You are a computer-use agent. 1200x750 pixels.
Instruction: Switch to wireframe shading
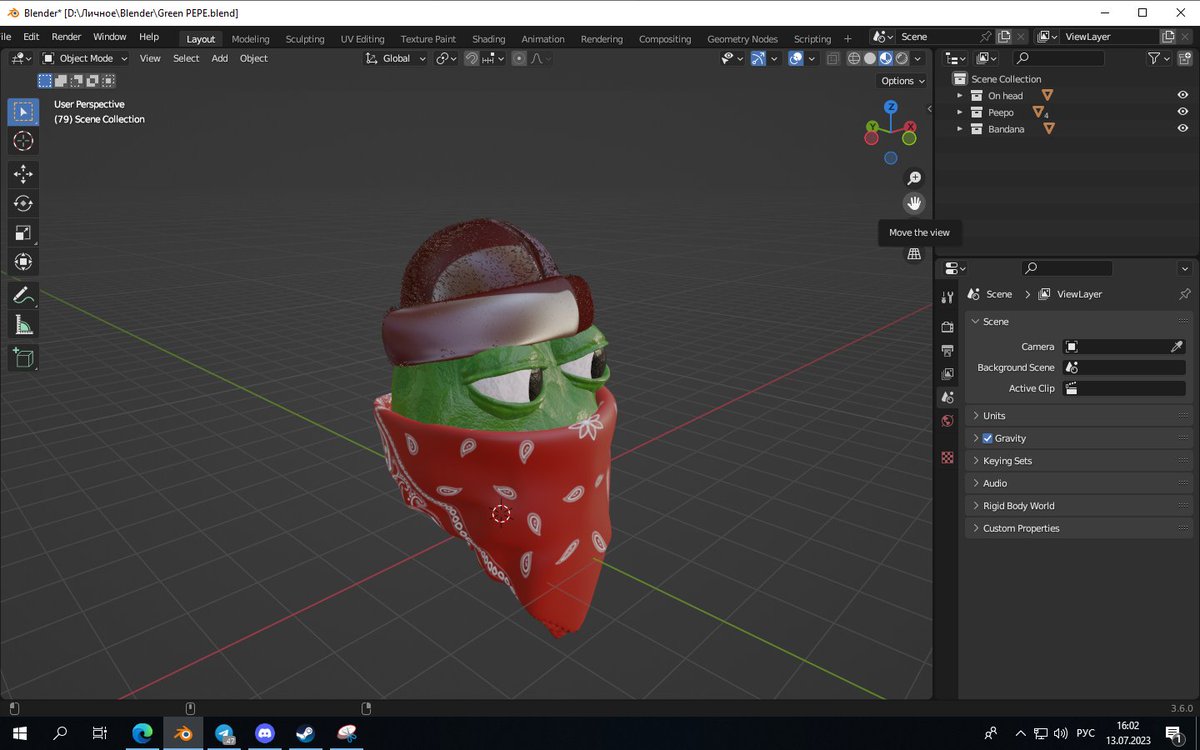pyautogui.click(x=854, y=59)
